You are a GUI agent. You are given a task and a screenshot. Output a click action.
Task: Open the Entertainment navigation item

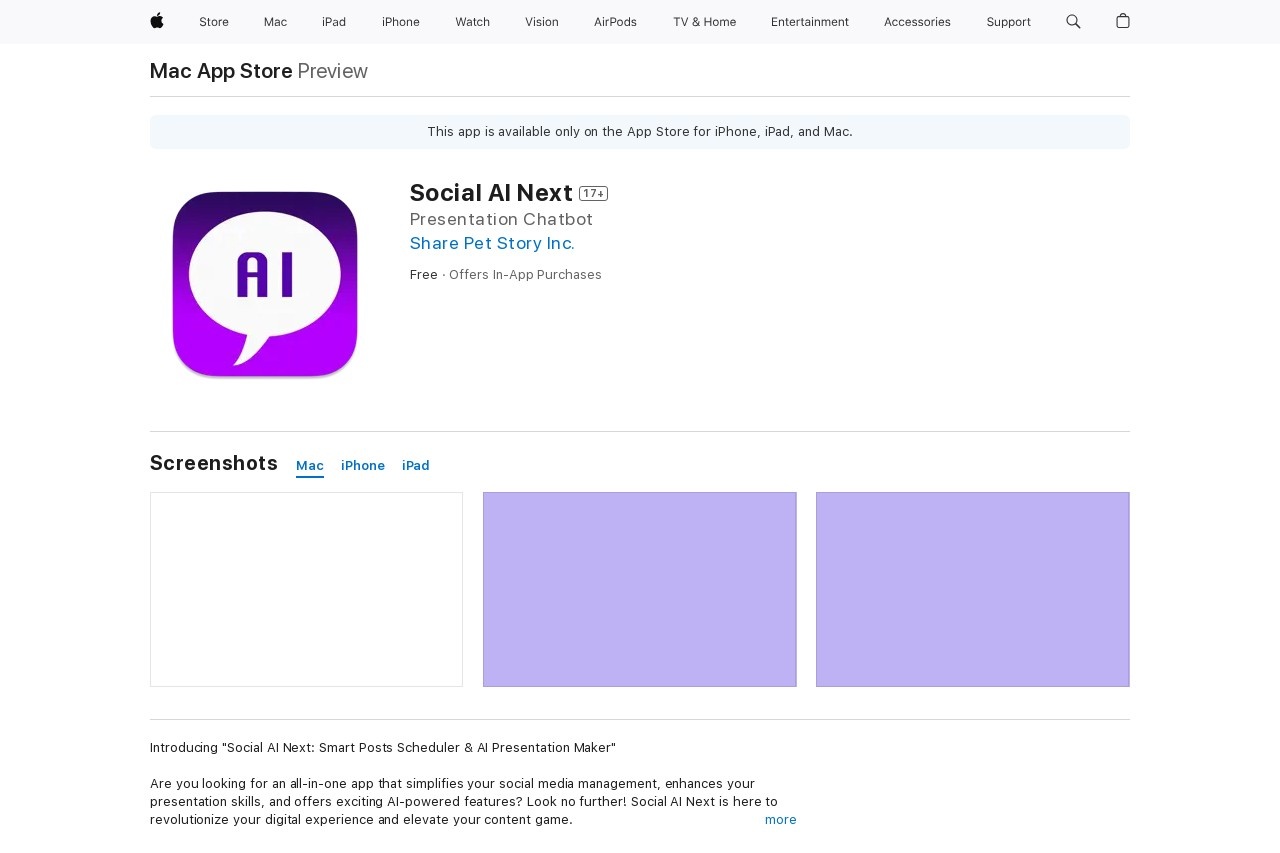[810, 22]
